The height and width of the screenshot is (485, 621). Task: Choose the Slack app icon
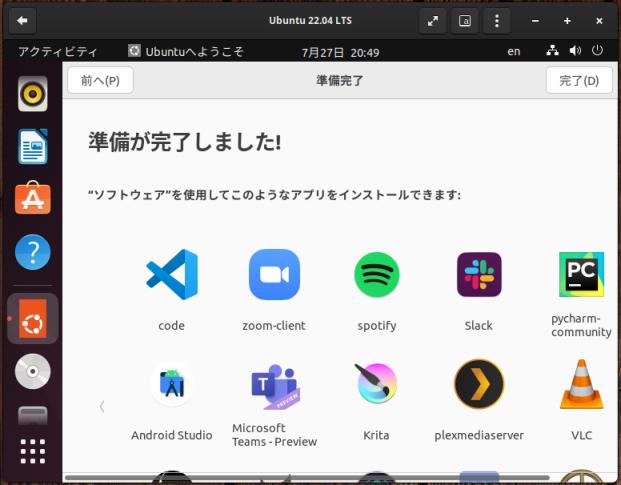point(479,274)
